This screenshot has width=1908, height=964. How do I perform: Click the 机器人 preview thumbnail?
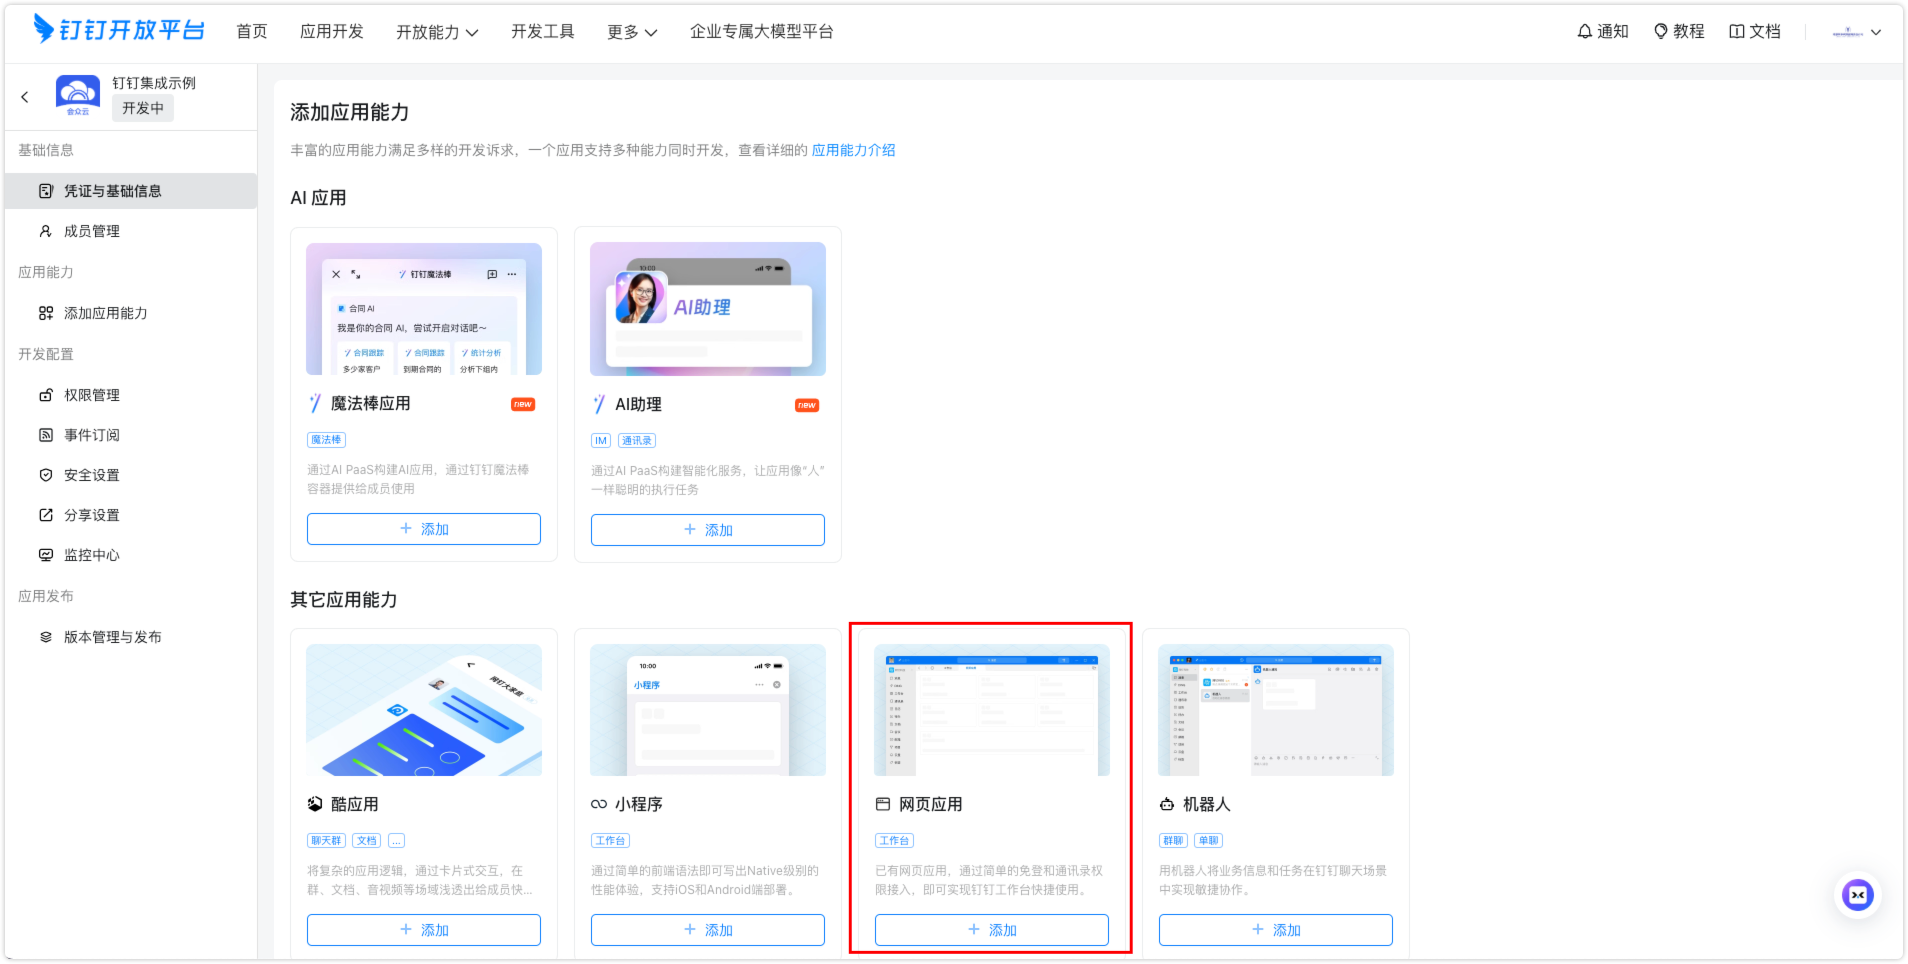(x=1276, y=710)
